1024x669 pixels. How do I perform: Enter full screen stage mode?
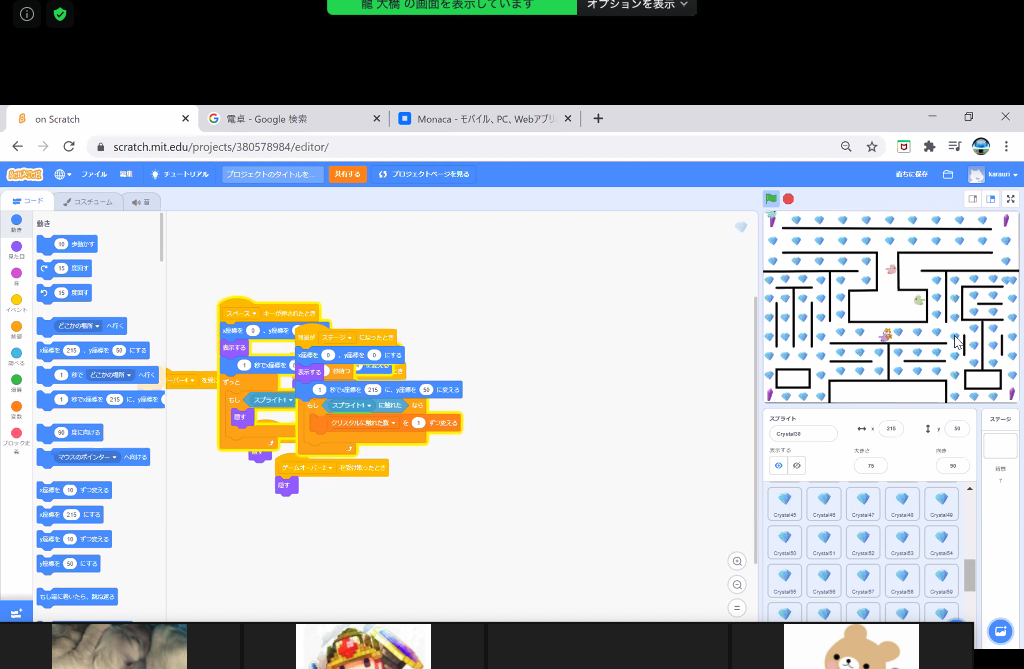point(1010,199)
